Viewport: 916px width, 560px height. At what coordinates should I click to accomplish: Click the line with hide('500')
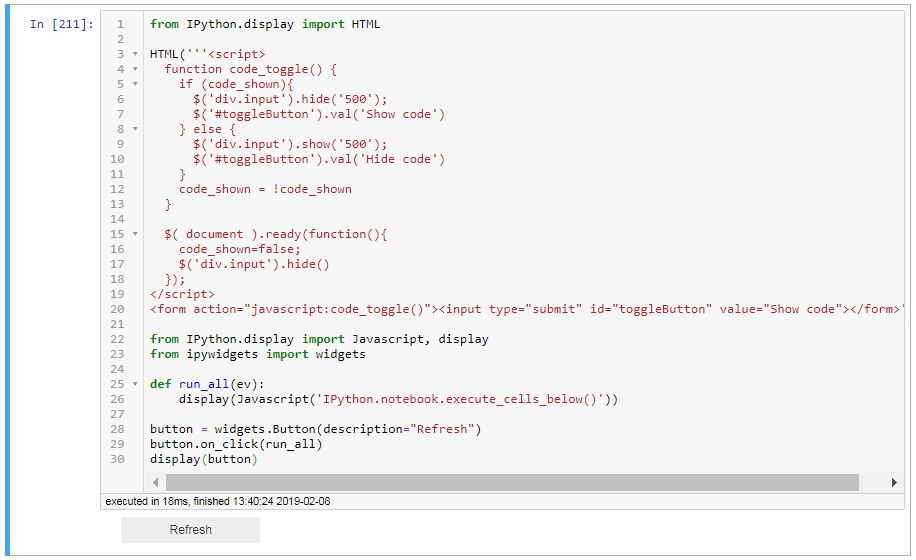290,99
